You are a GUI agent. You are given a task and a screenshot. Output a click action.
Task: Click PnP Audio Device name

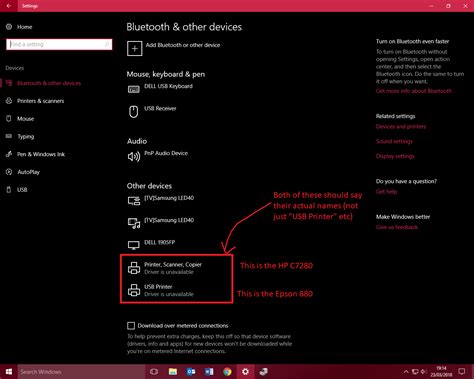(166, 153)
